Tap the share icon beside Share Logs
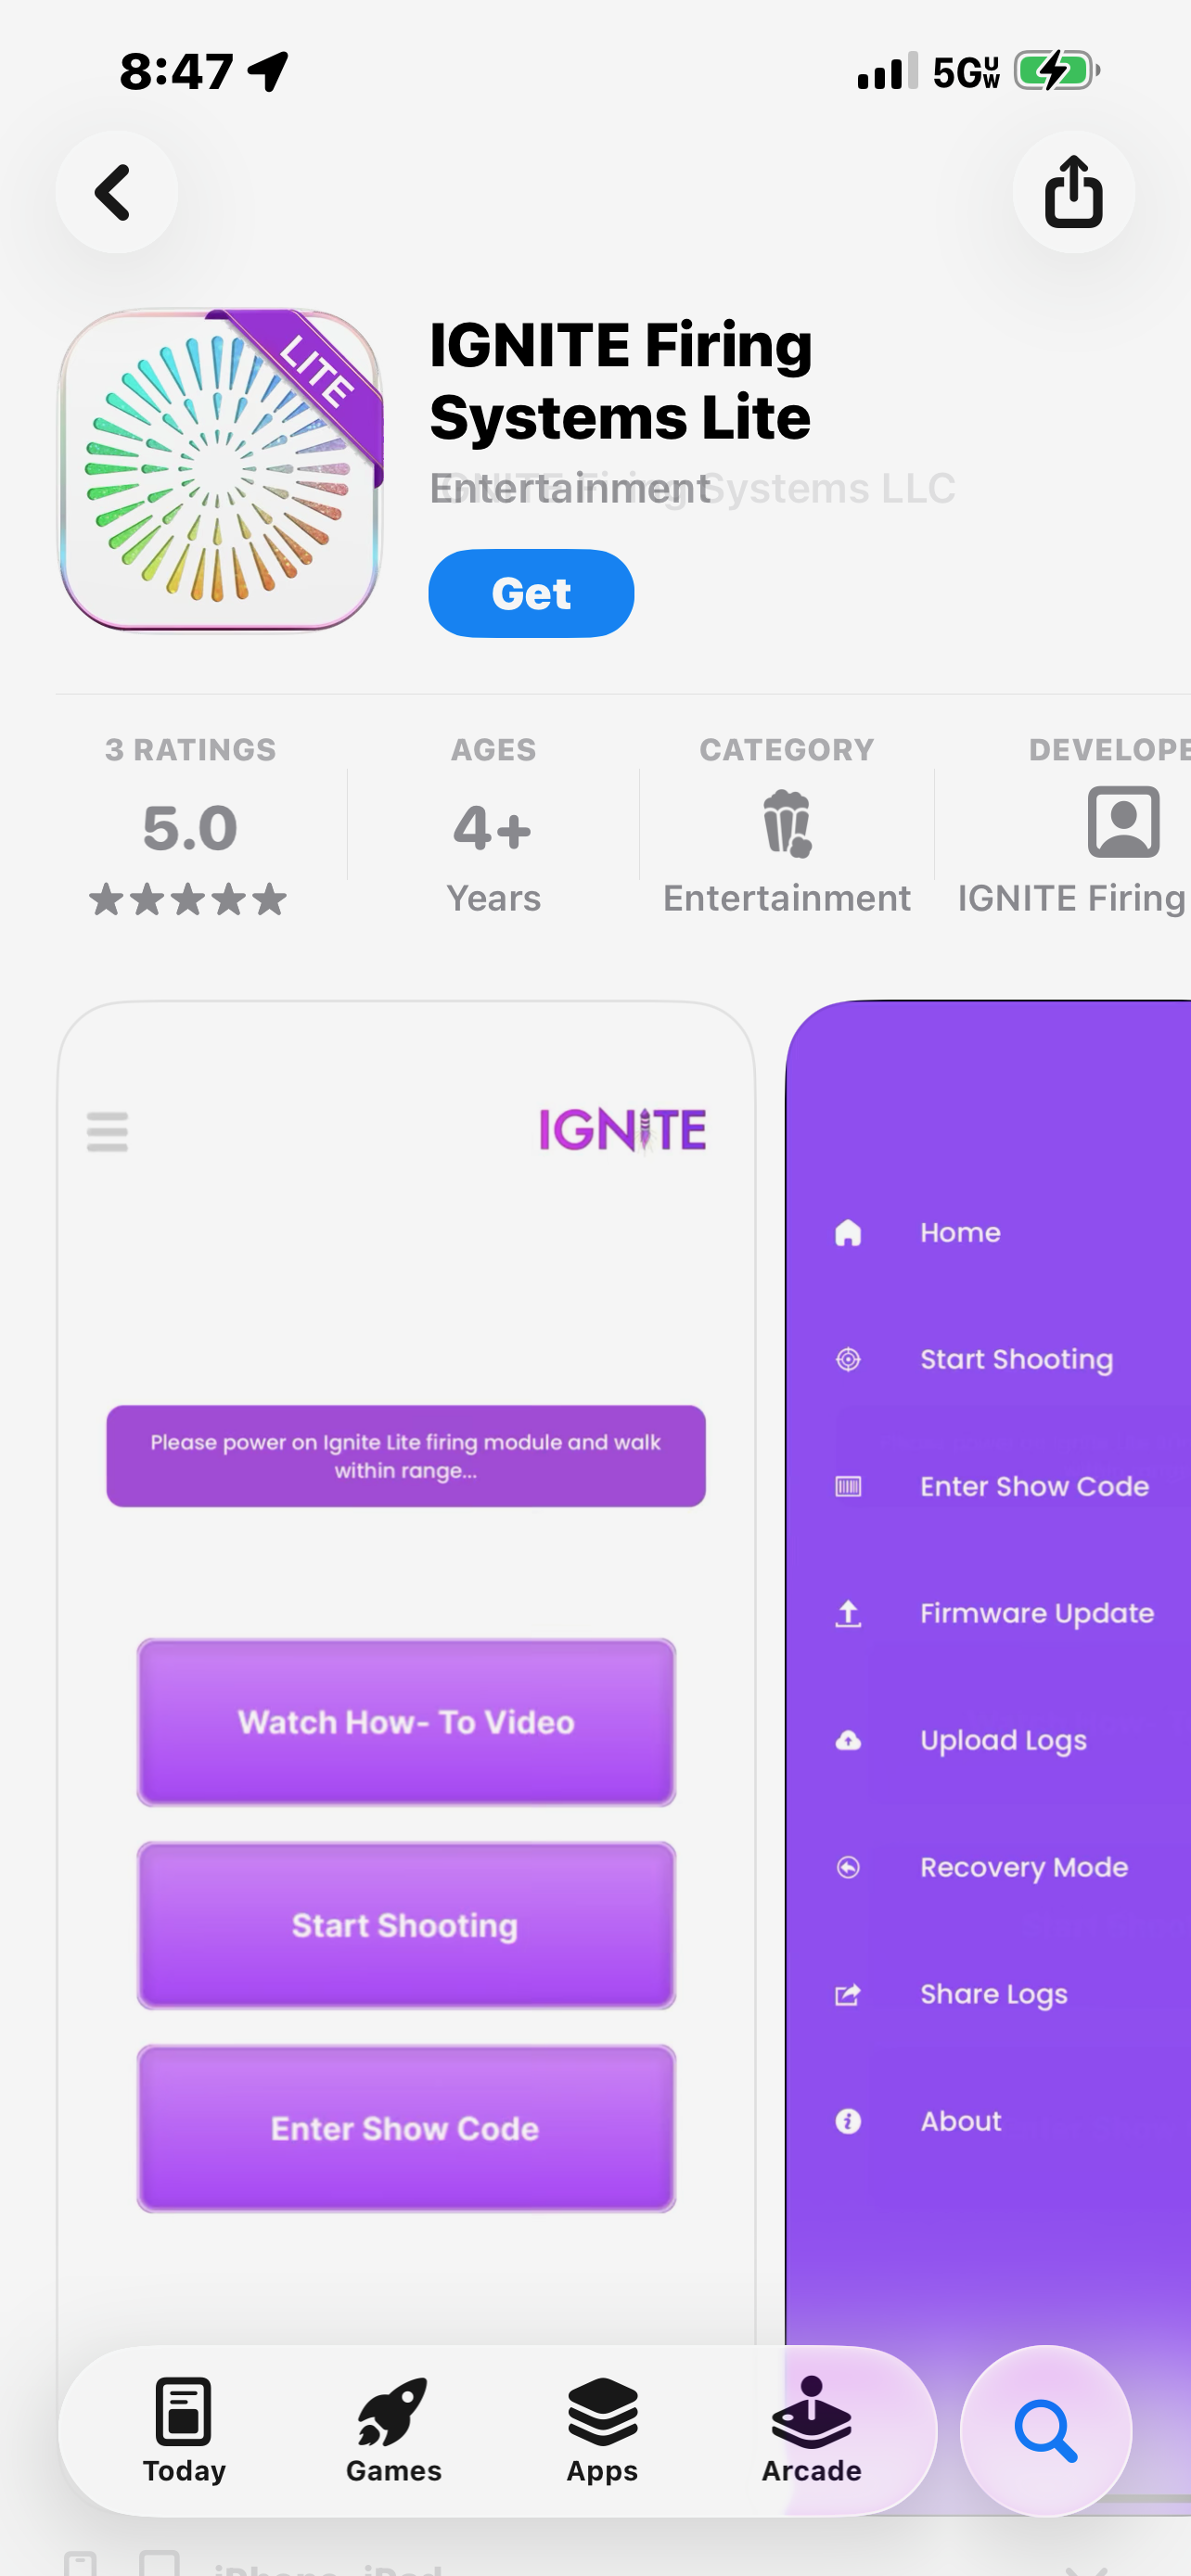Screen dimensions: 1191x2576 click(x=848, y=1994)
